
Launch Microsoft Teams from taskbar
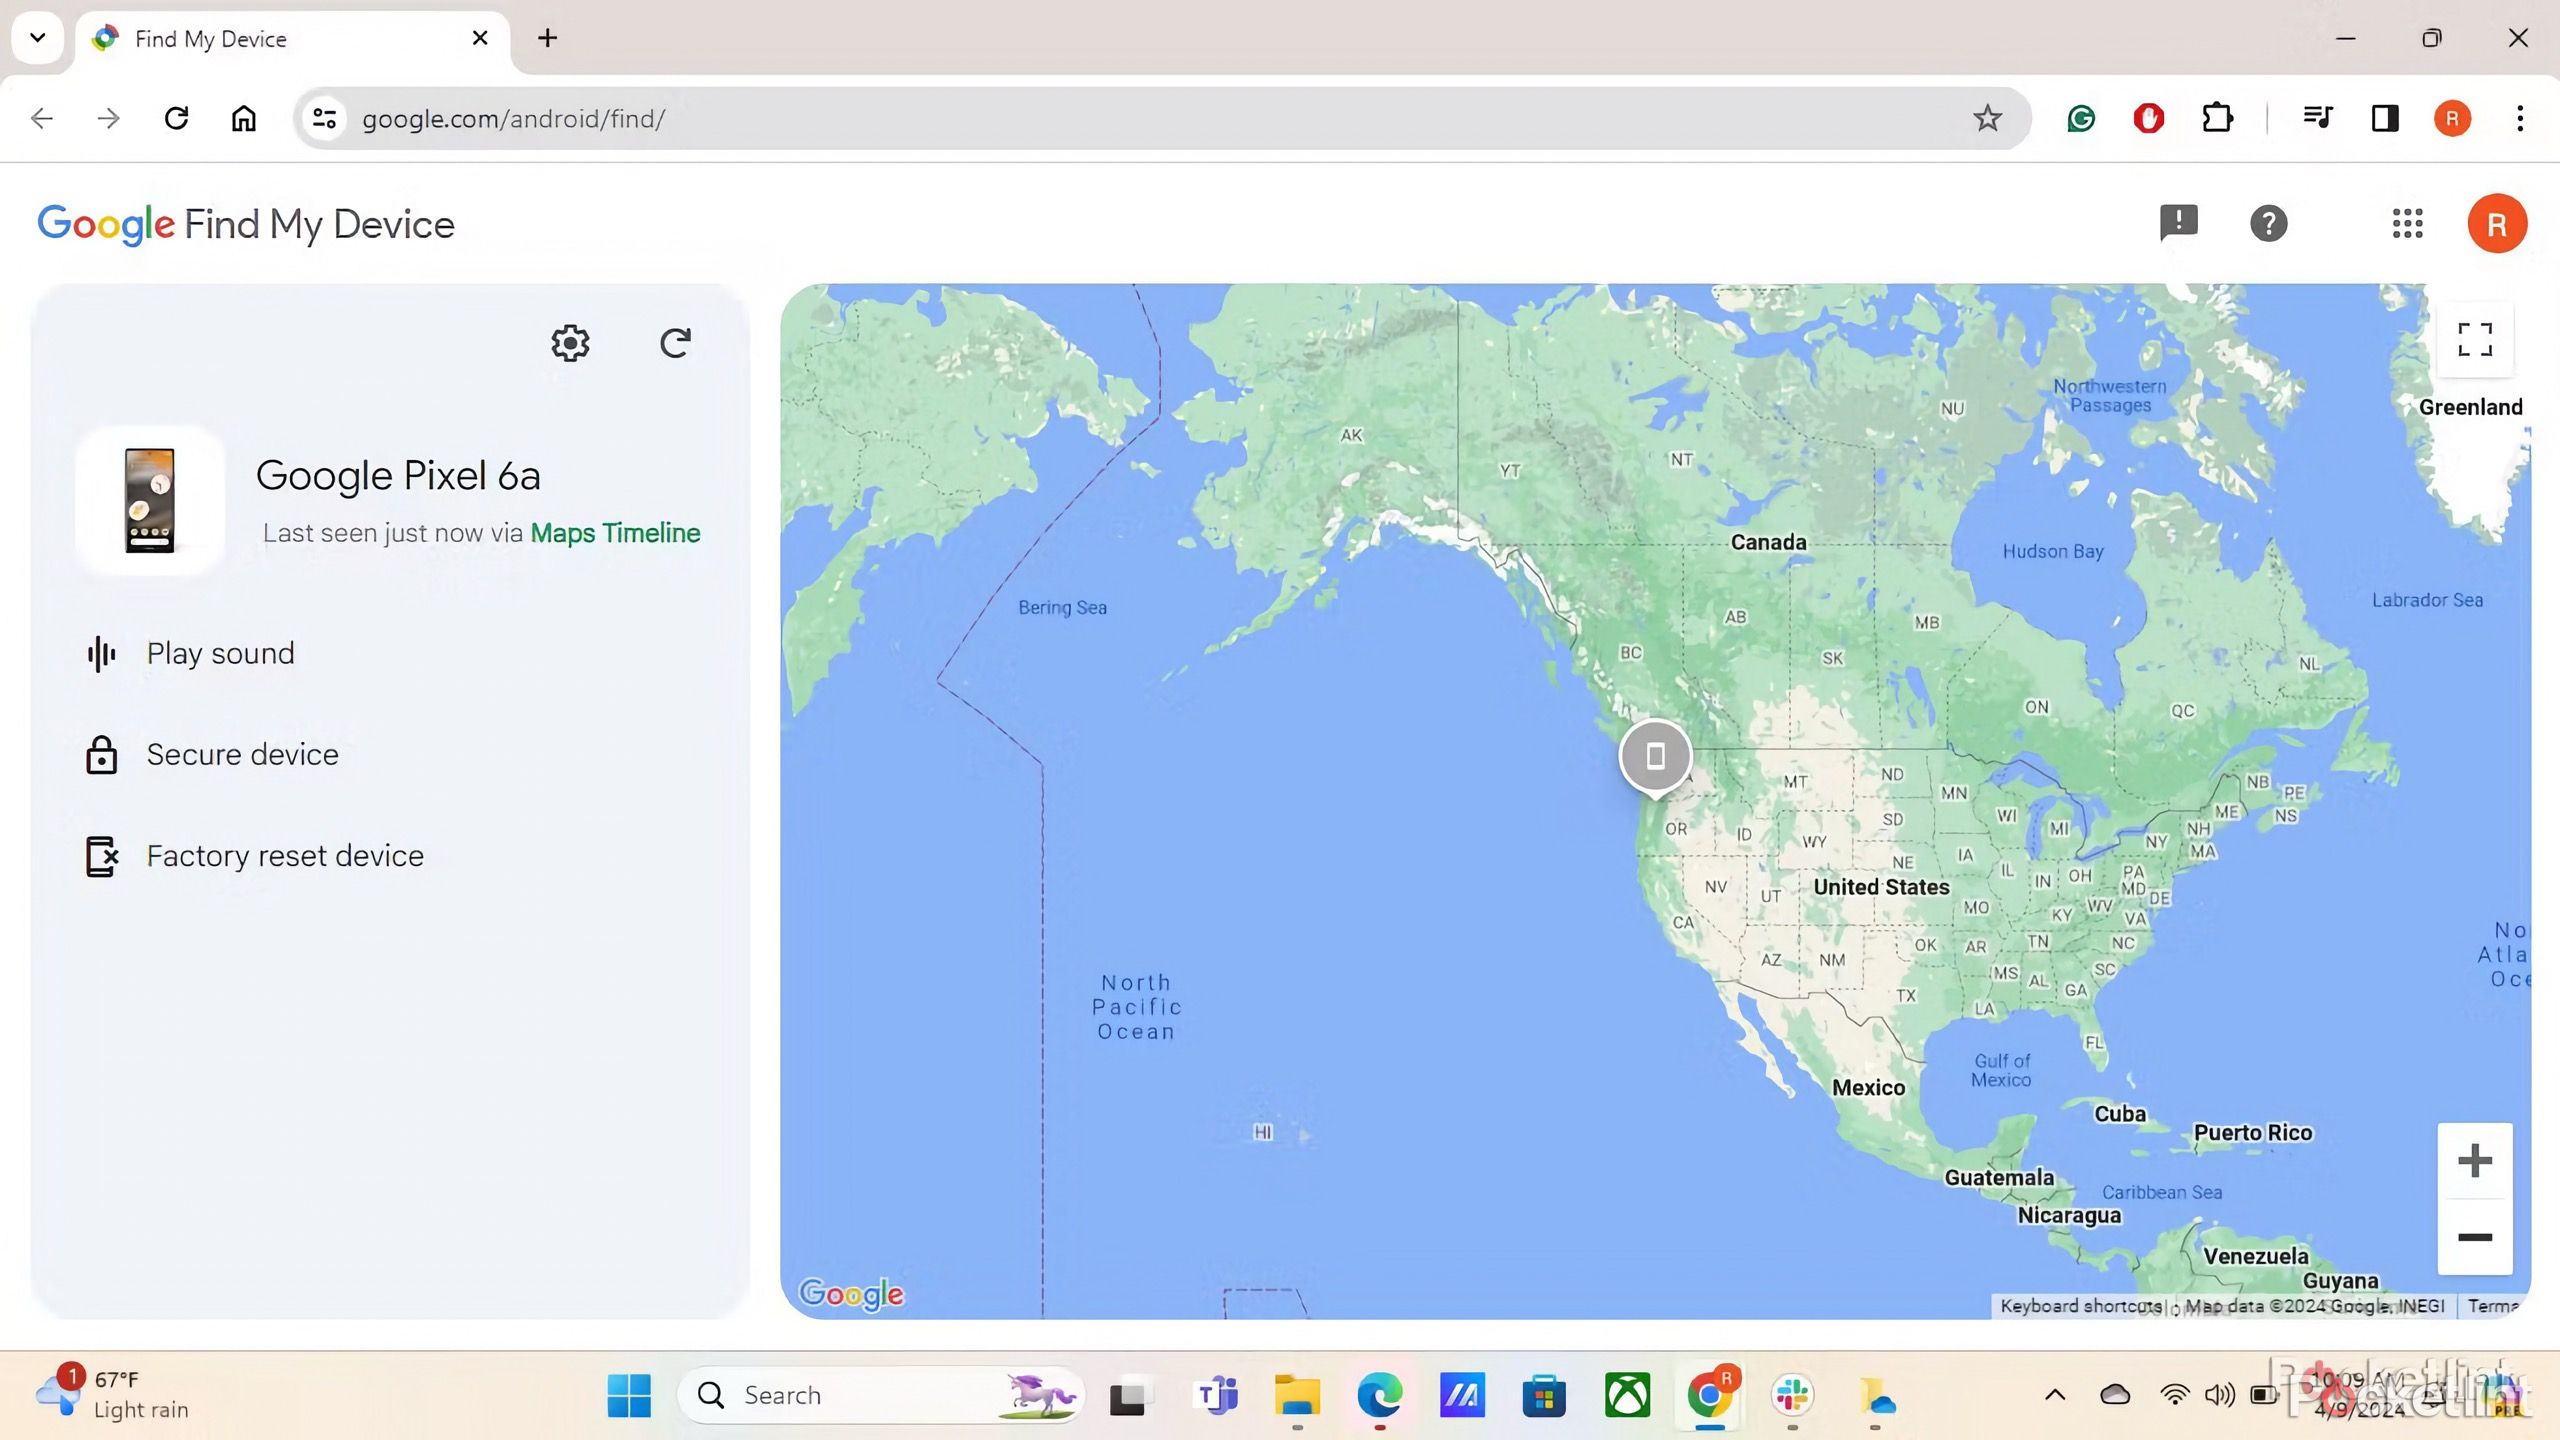click(1215, 1395)
